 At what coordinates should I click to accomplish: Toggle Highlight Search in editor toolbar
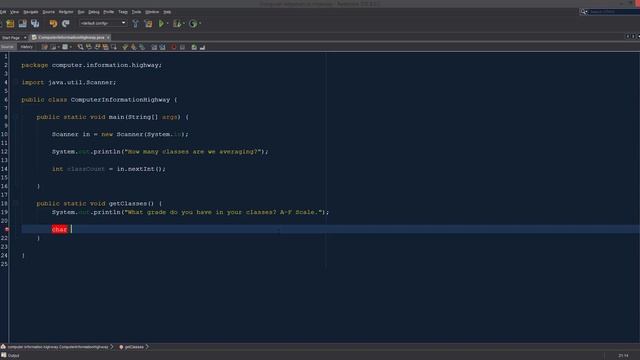pos(105,47)
